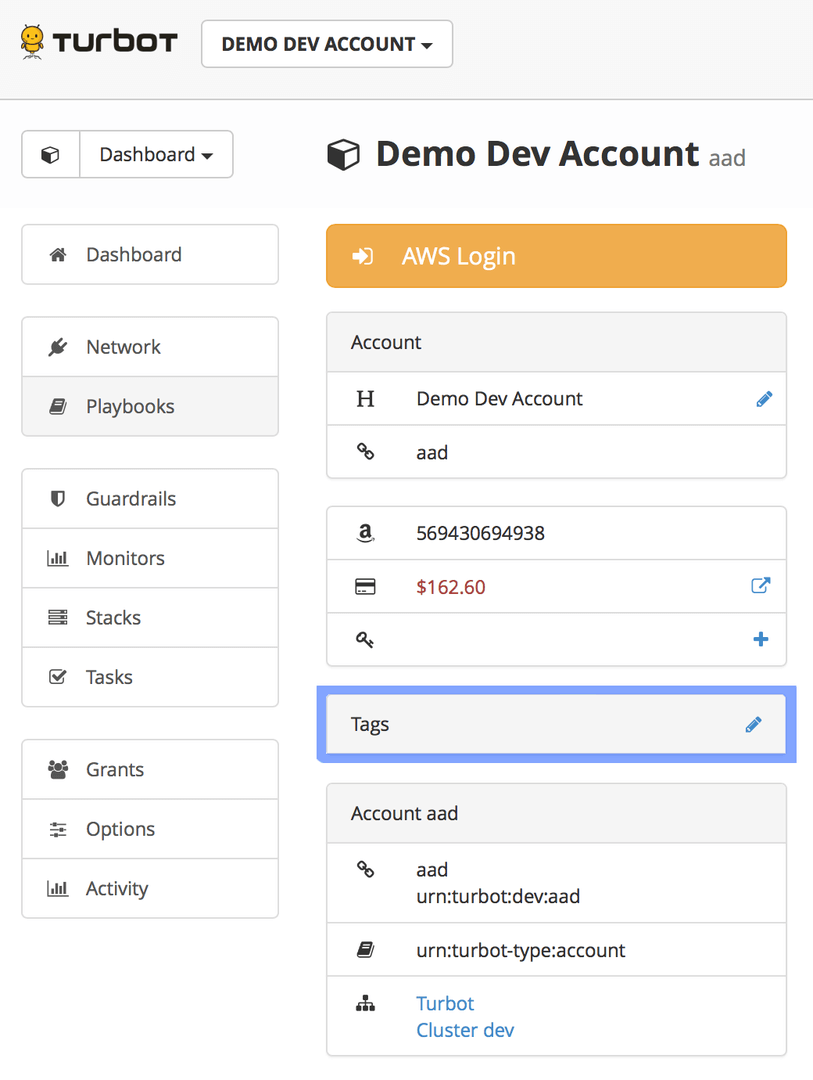Open the billing external link icon
Screen dimensions: 813x1080
point(761,585)
